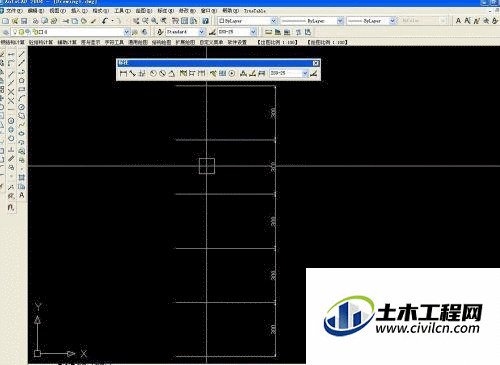Click the 软件设置 toolbar button

pyautogui.click(x=237, y=42)
